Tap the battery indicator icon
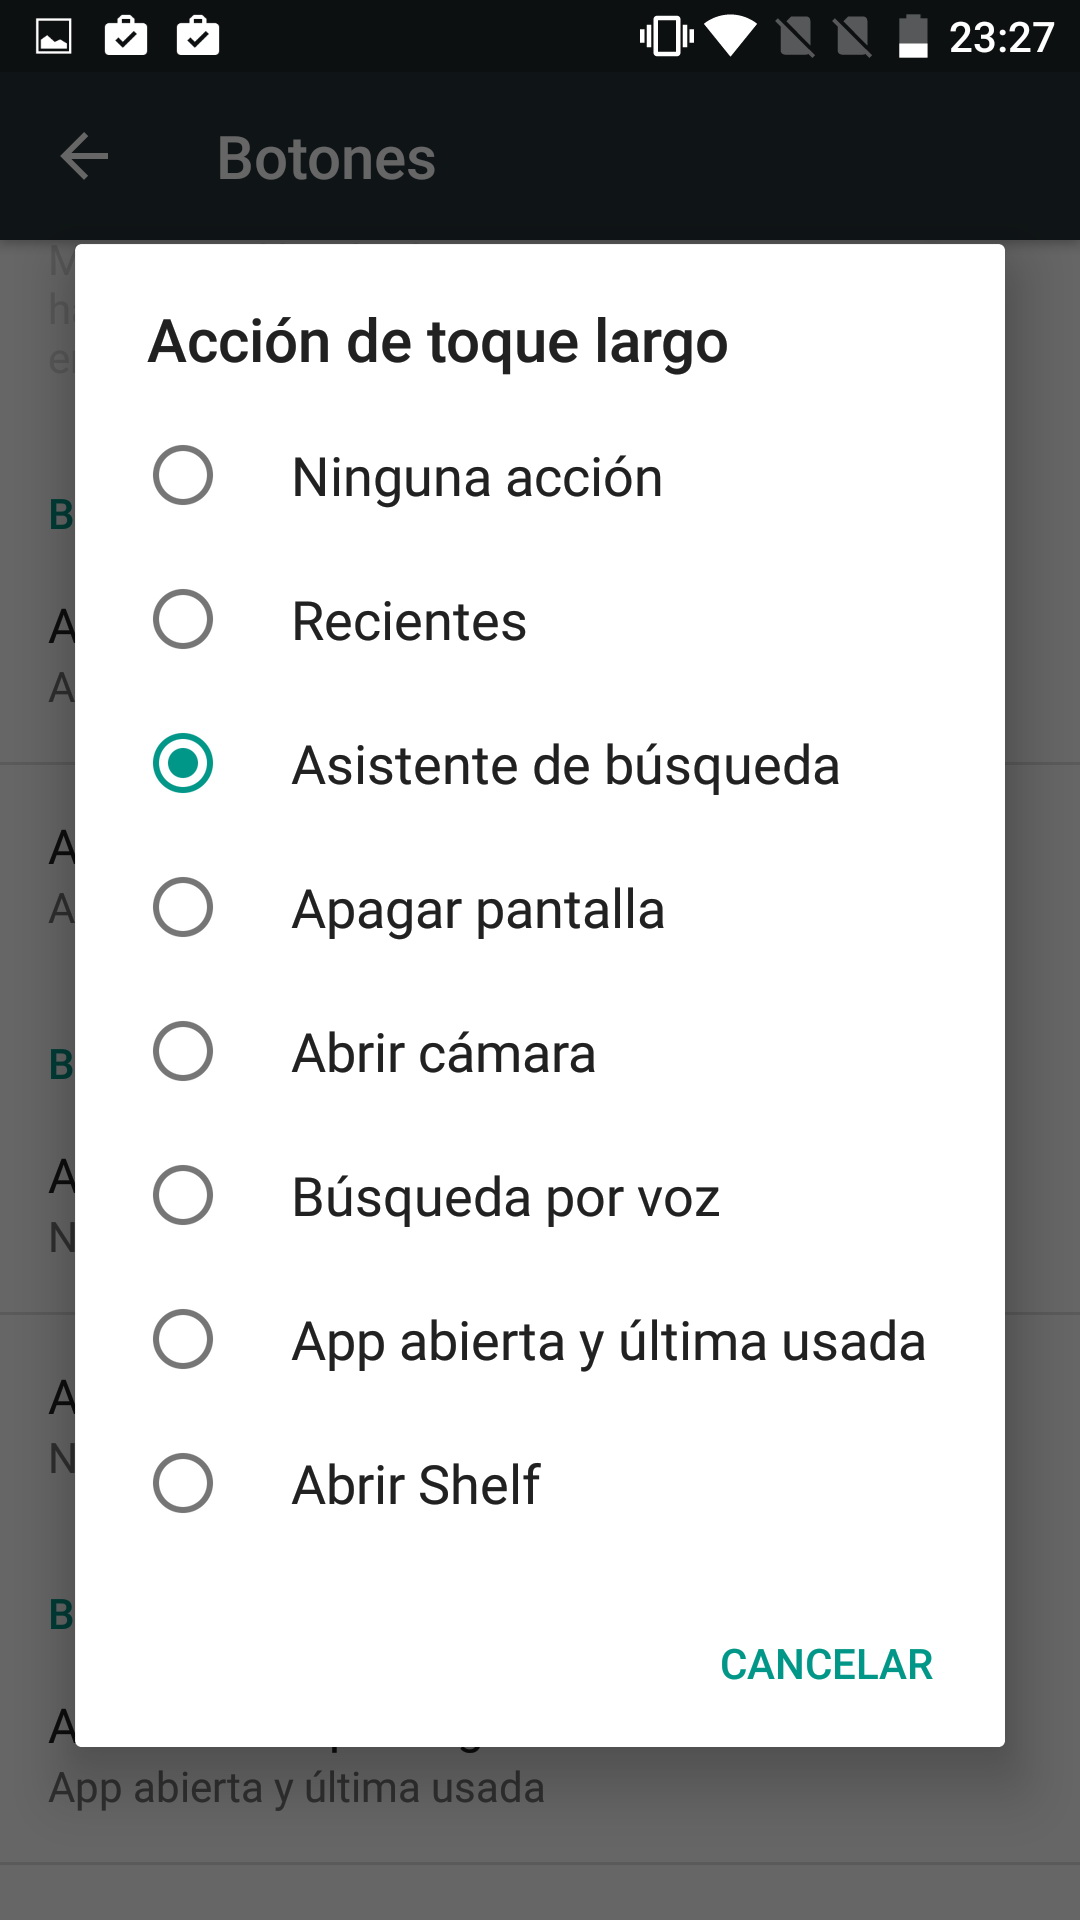The height and width of the screenshot is (1920, 1080). [x=913, y=37]
